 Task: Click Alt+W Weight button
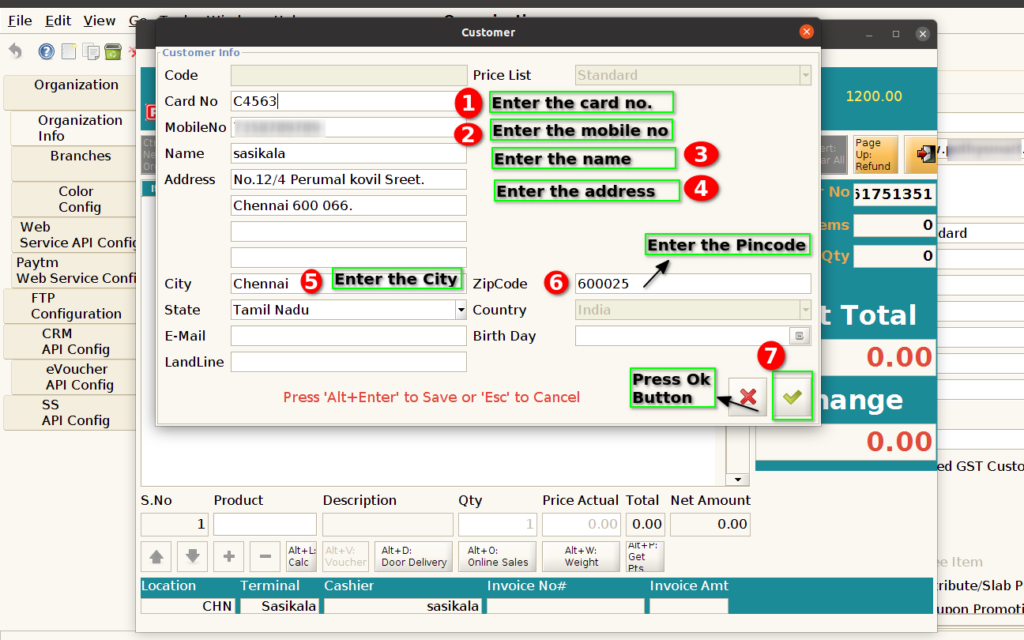[581, 556]
